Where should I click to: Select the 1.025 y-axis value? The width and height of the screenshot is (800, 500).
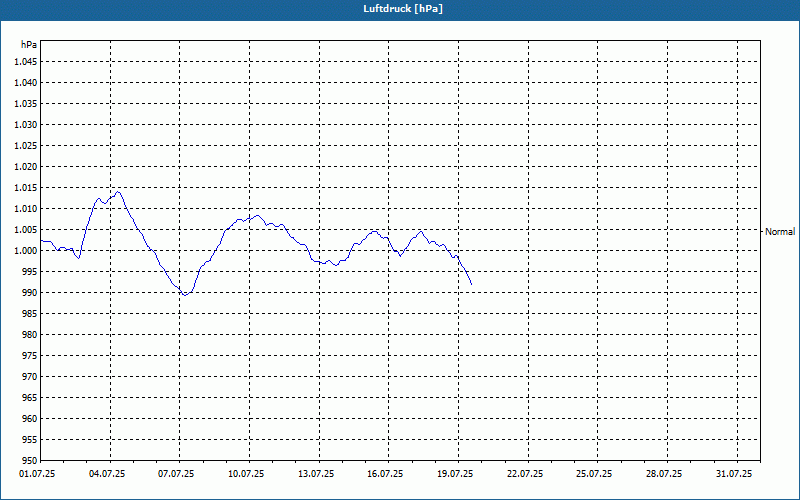[26, 145]
